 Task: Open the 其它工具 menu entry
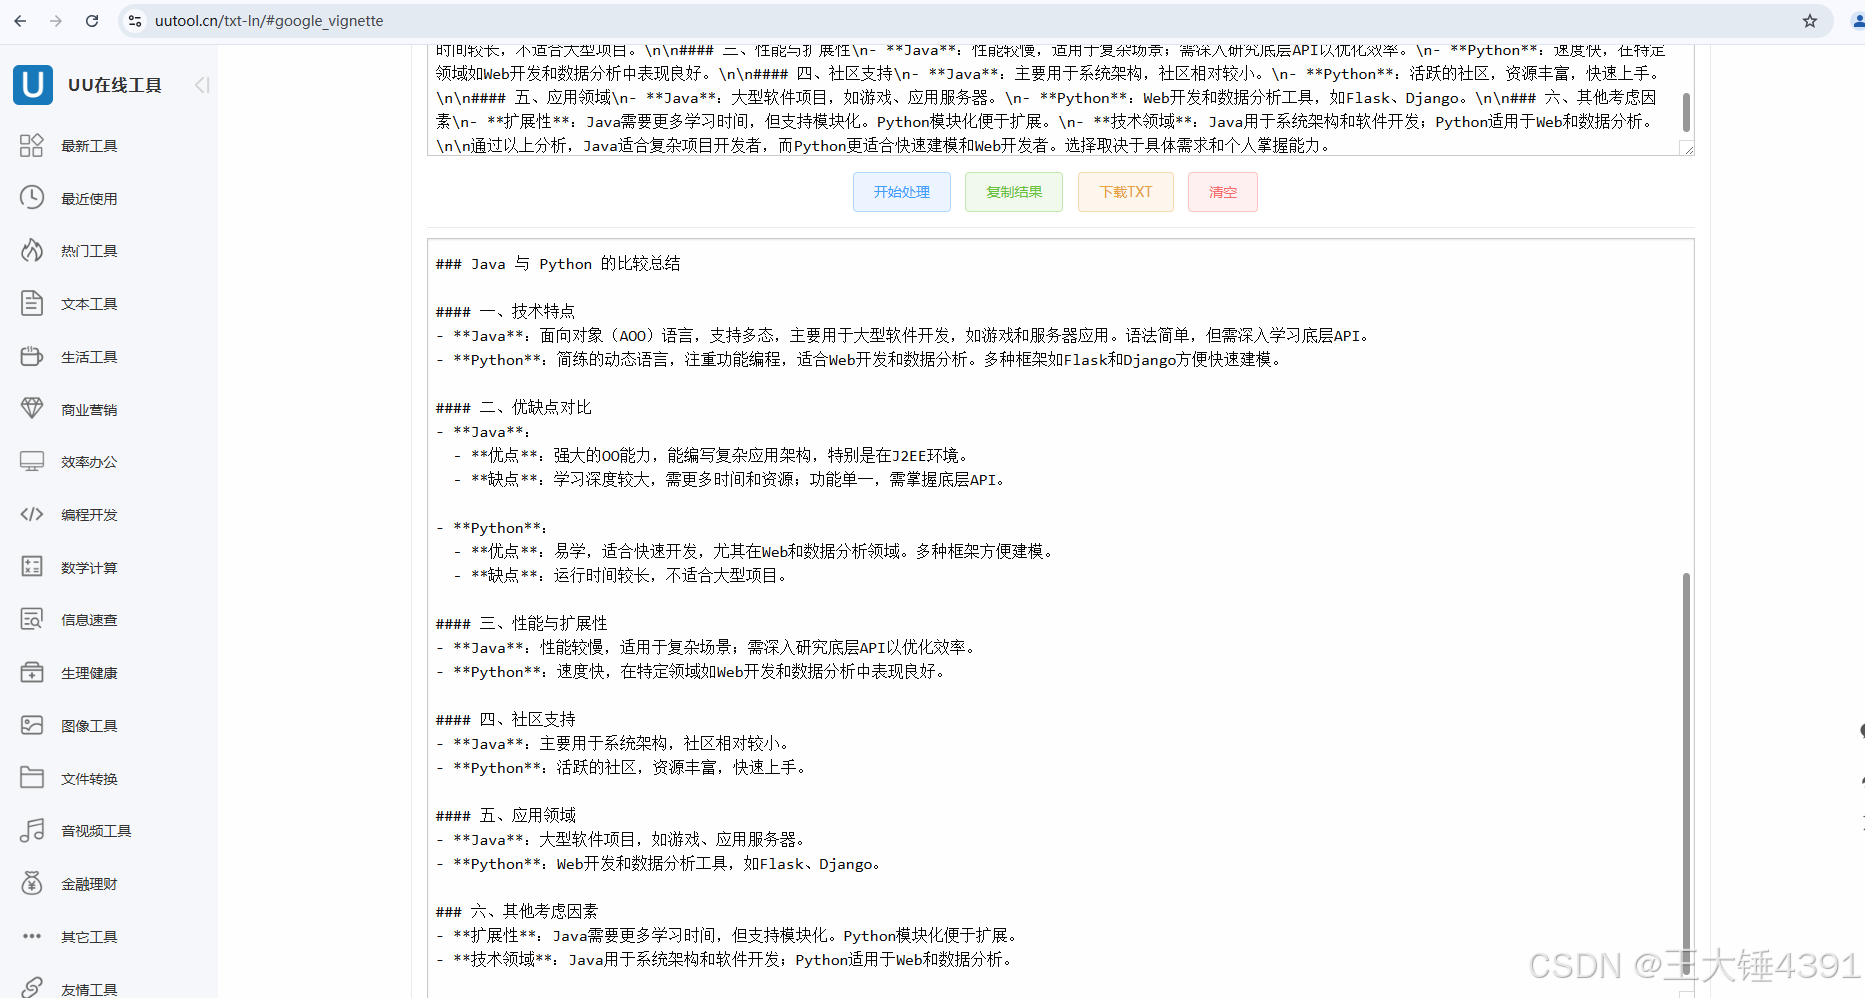pyautogui.click(x=88, y=936)
